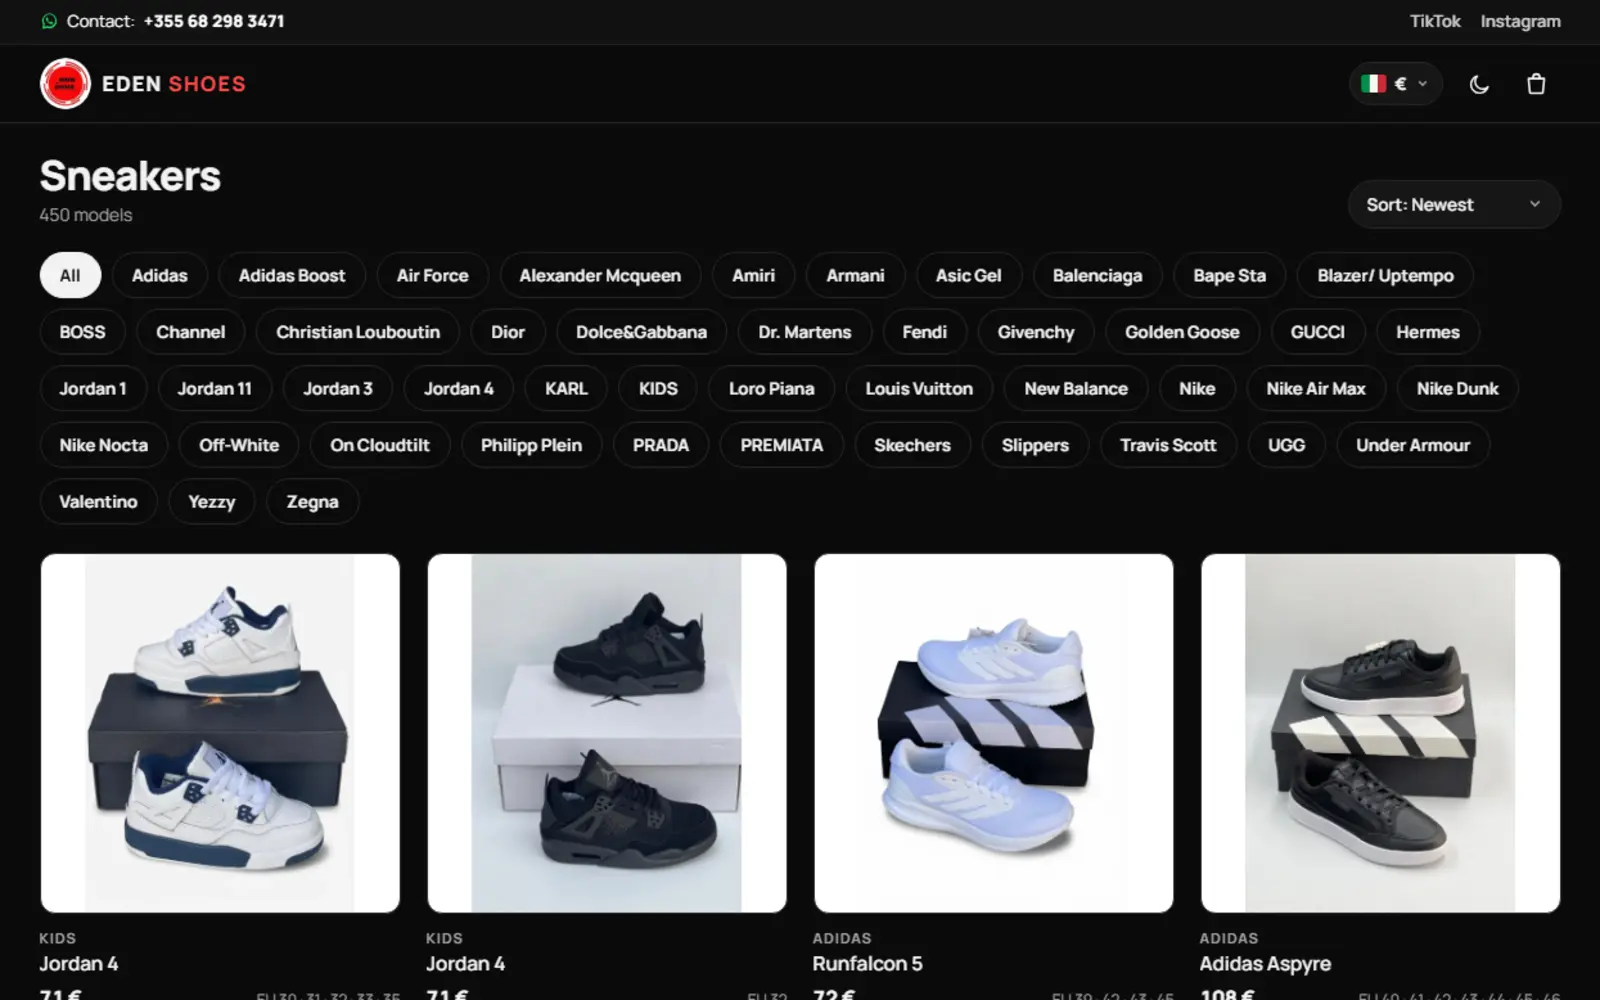Select the Blazer/ Uptempo chip
1600x1000 pixels.
(1385, 276)
